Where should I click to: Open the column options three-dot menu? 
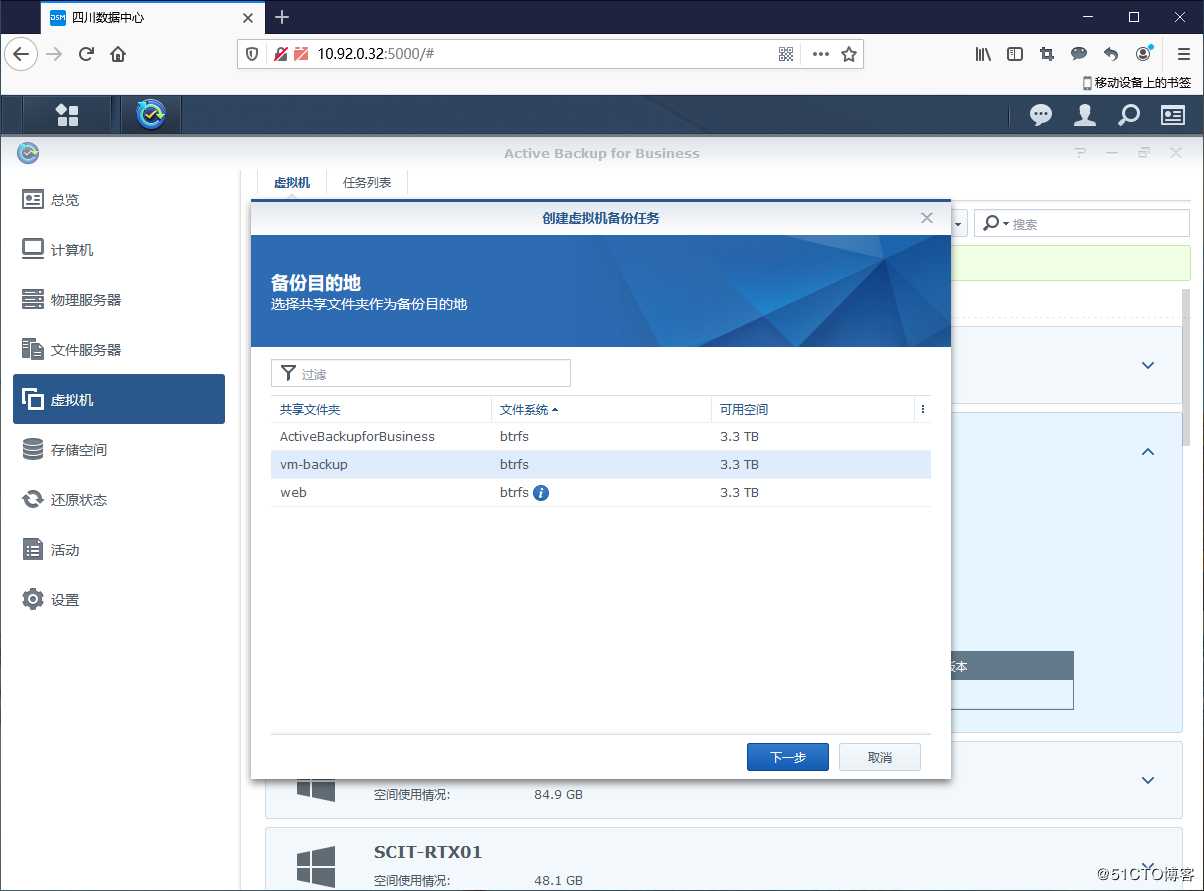click(x=922, y=409)
